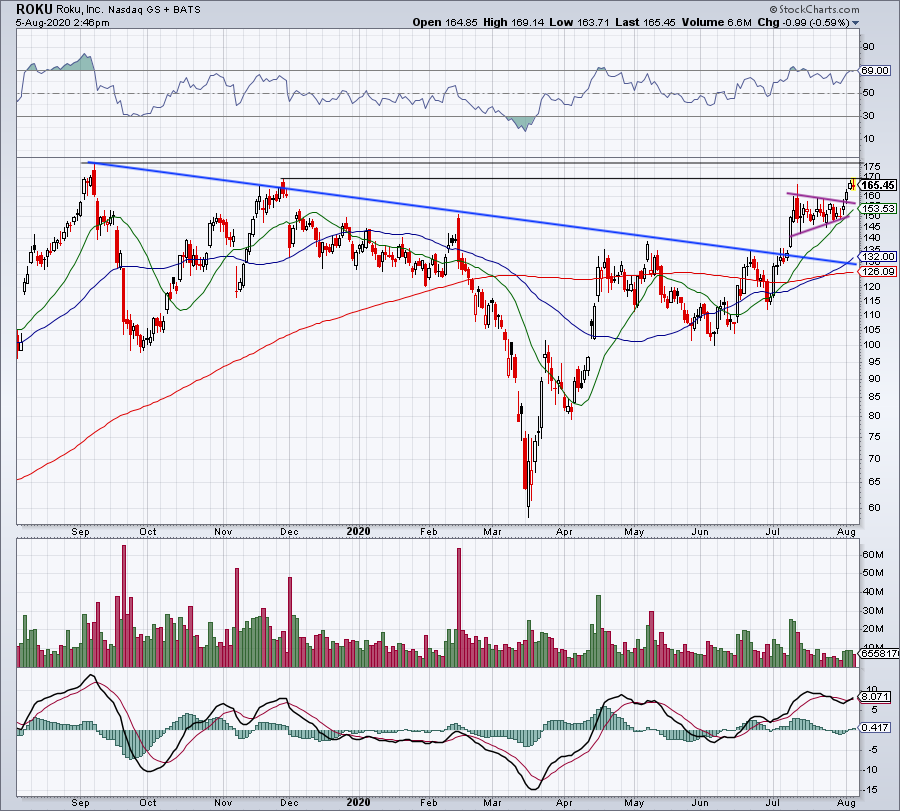
Task: Click the 175 price axis label
Action: click(x=872, y=167)
